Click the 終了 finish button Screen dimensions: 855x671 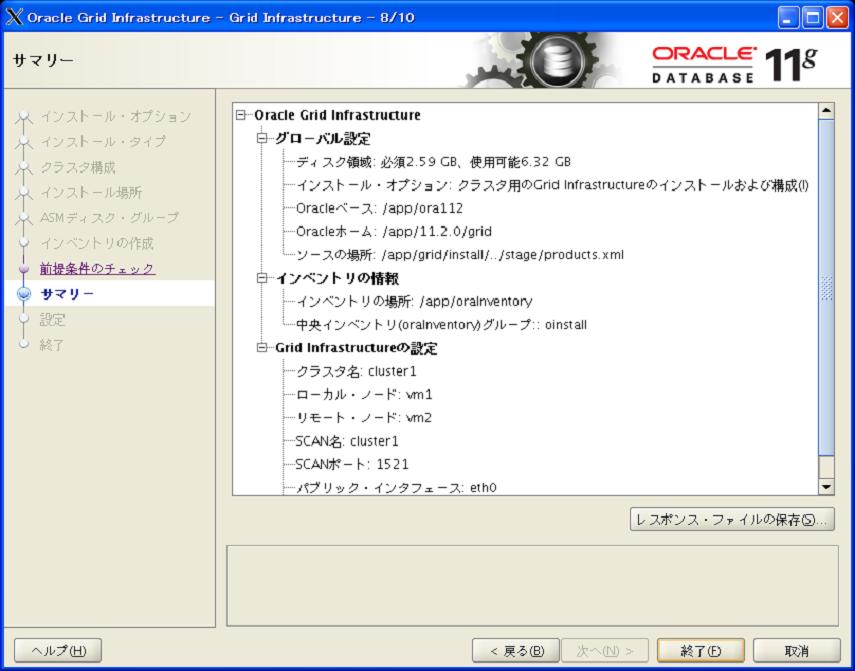coord(701,650)
